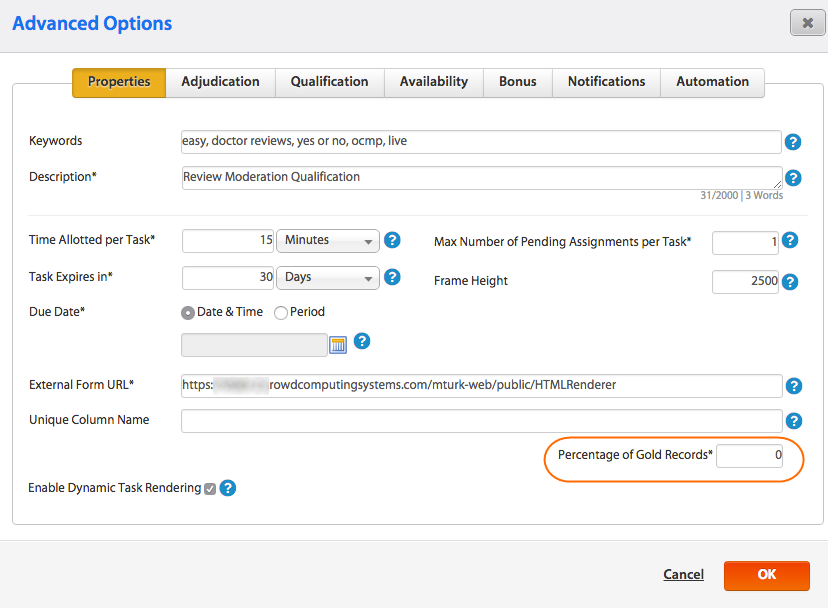This screenshot has width=828, height=608.
Task: Select the Date & Time radio button
Action: [x=187, y=313]
